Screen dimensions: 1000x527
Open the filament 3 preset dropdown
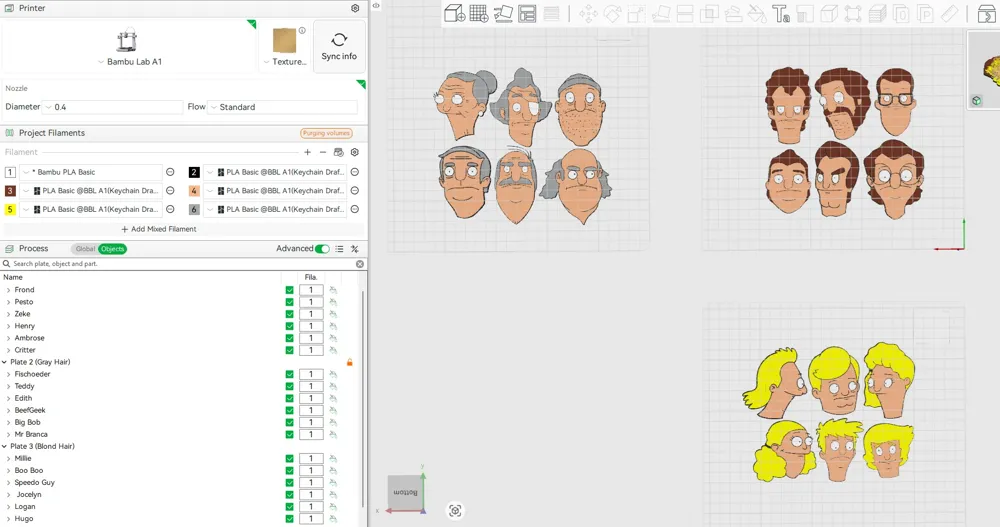[91, 191]
